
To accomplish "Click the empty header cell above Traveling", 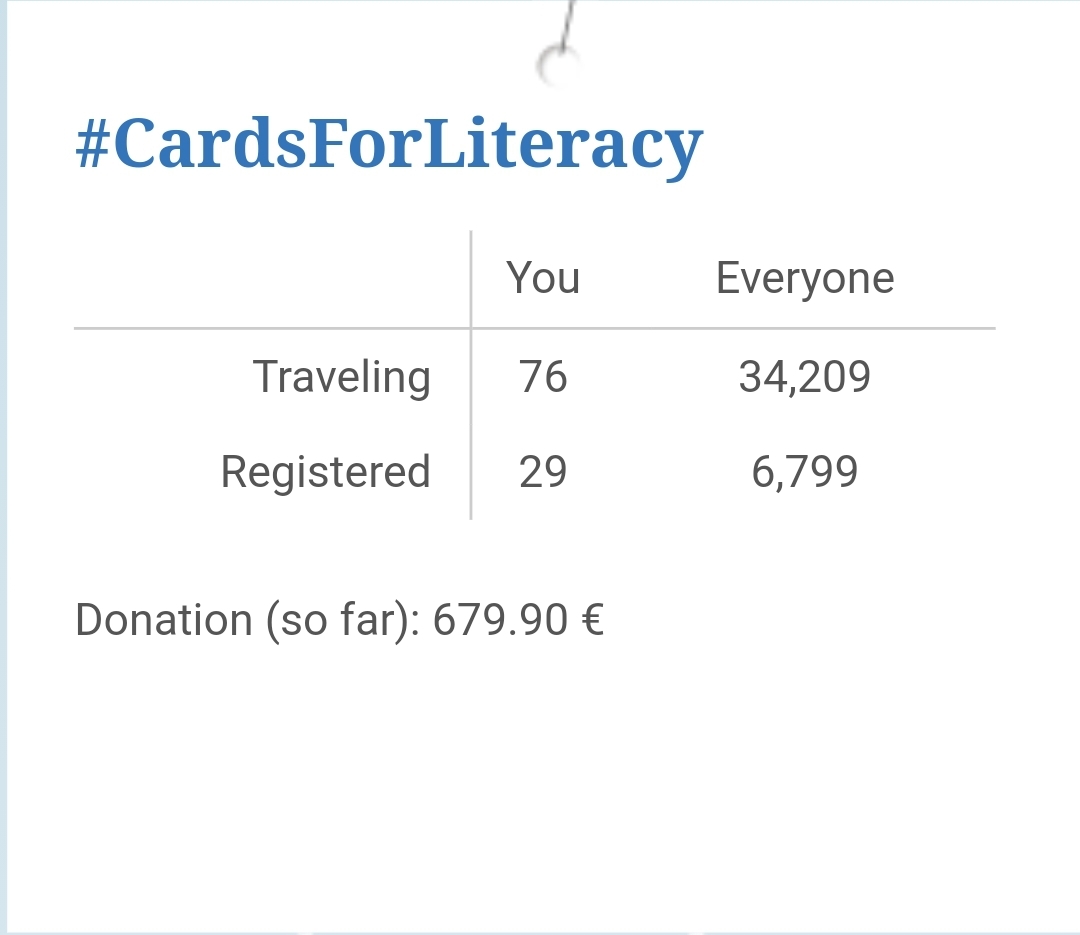I will point(272,279).
